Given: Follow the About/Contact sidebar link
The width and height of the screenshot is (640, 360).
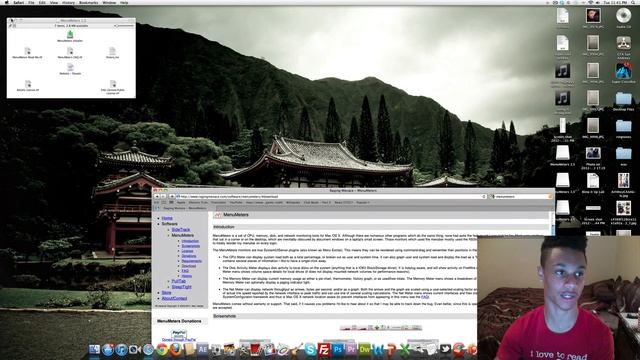Looking at the screenshot, I should [x=174, y=298].
